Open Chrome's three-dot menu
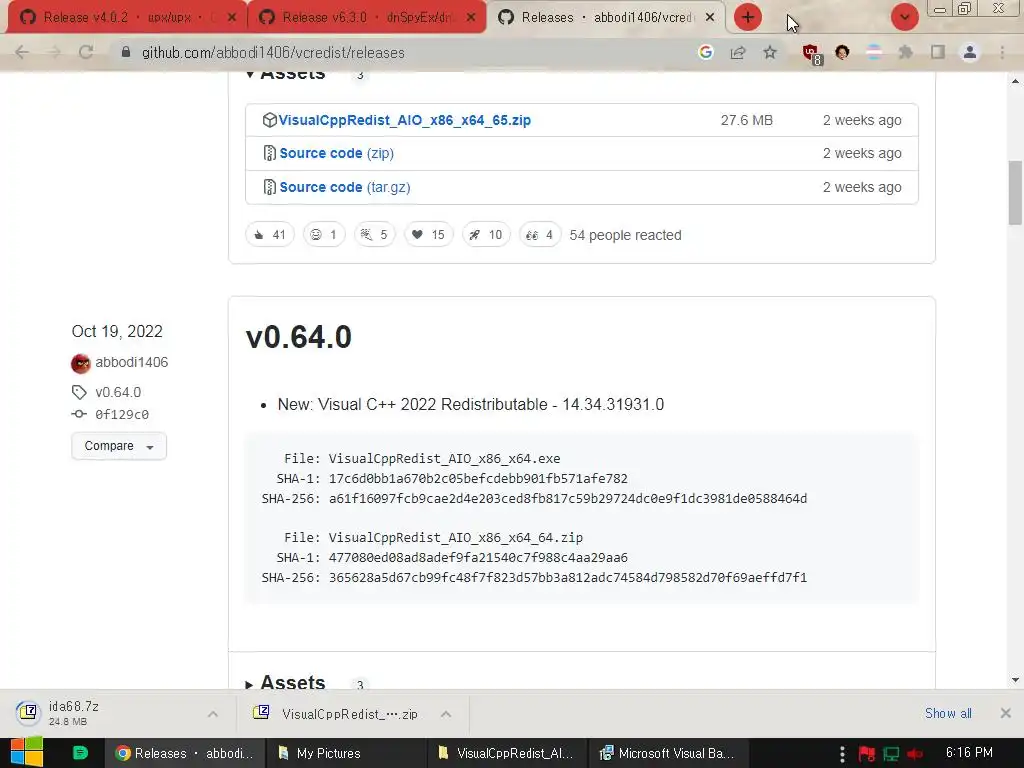 point(1002,52)
